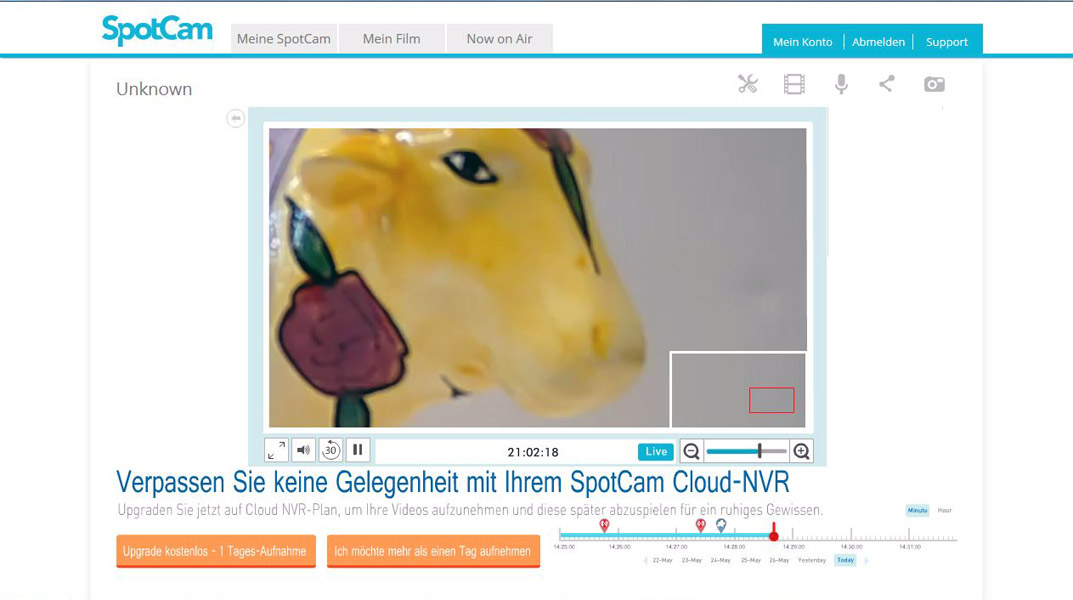
Task: Take a snapshot with the camera icon
Action: point(934,84)
